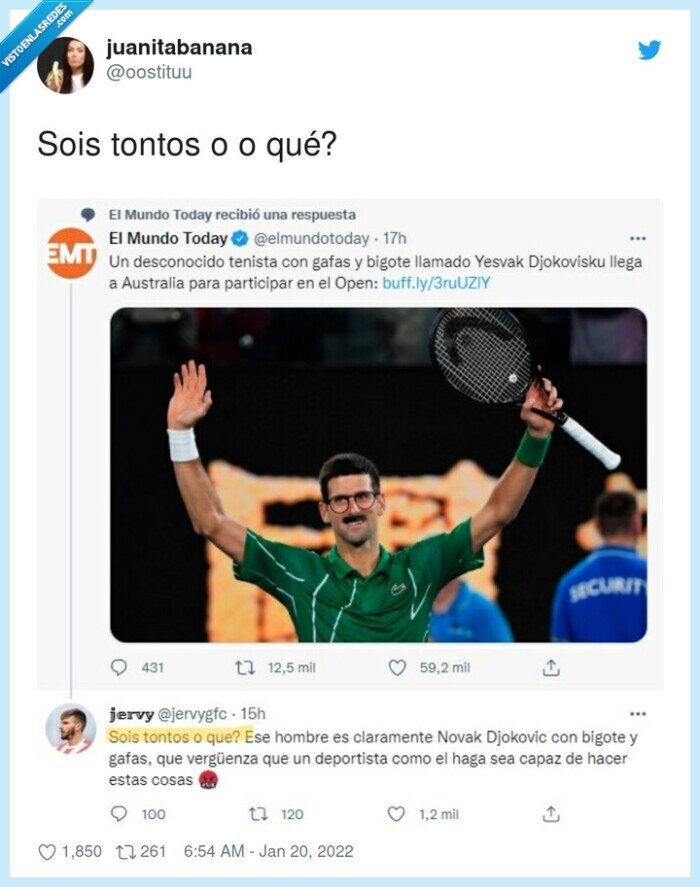
Task: Open the share icon on jervy's reply
Action: (551, 815)
